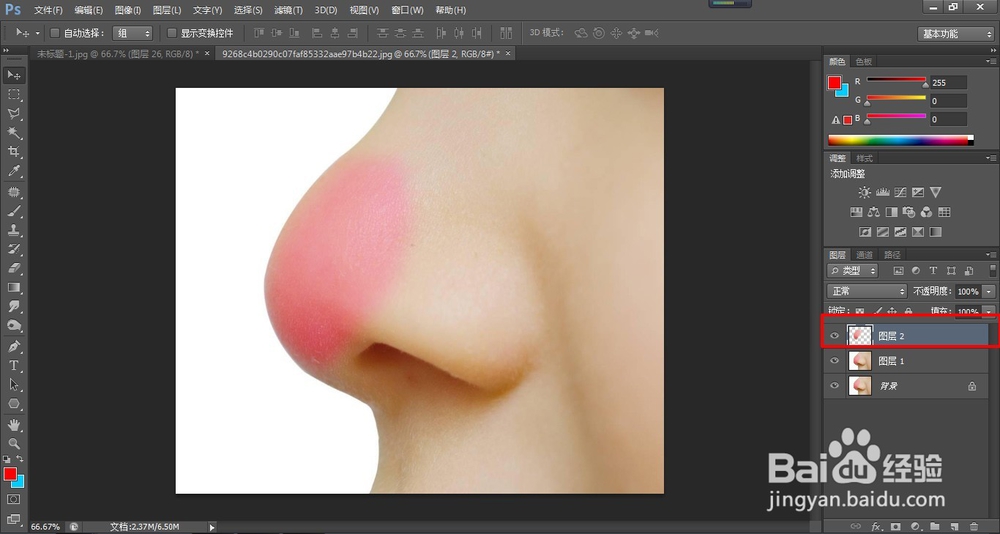Add a Brightness/Contrast adjustment
This screenshot has height=534, width=1000.
864,192
